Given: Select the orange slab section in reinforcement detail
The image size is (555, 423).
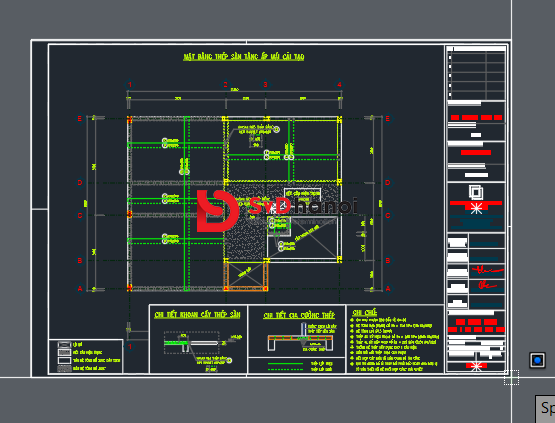Looking at the screenshot, I should coord(300,338).
